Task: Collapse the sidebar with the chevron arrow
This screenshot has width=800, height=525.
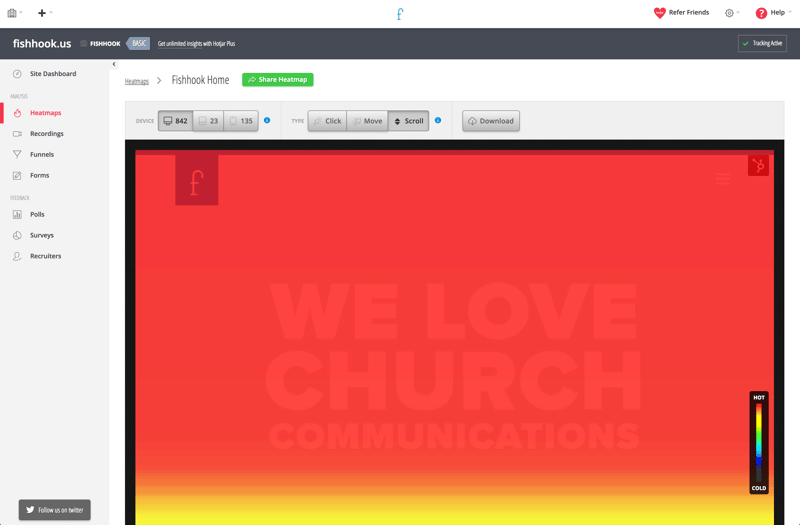Action: (x=114, y=64)
